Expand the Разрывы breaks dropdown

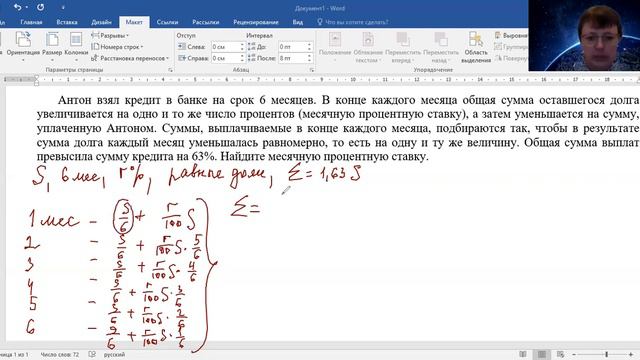(110, 36)
